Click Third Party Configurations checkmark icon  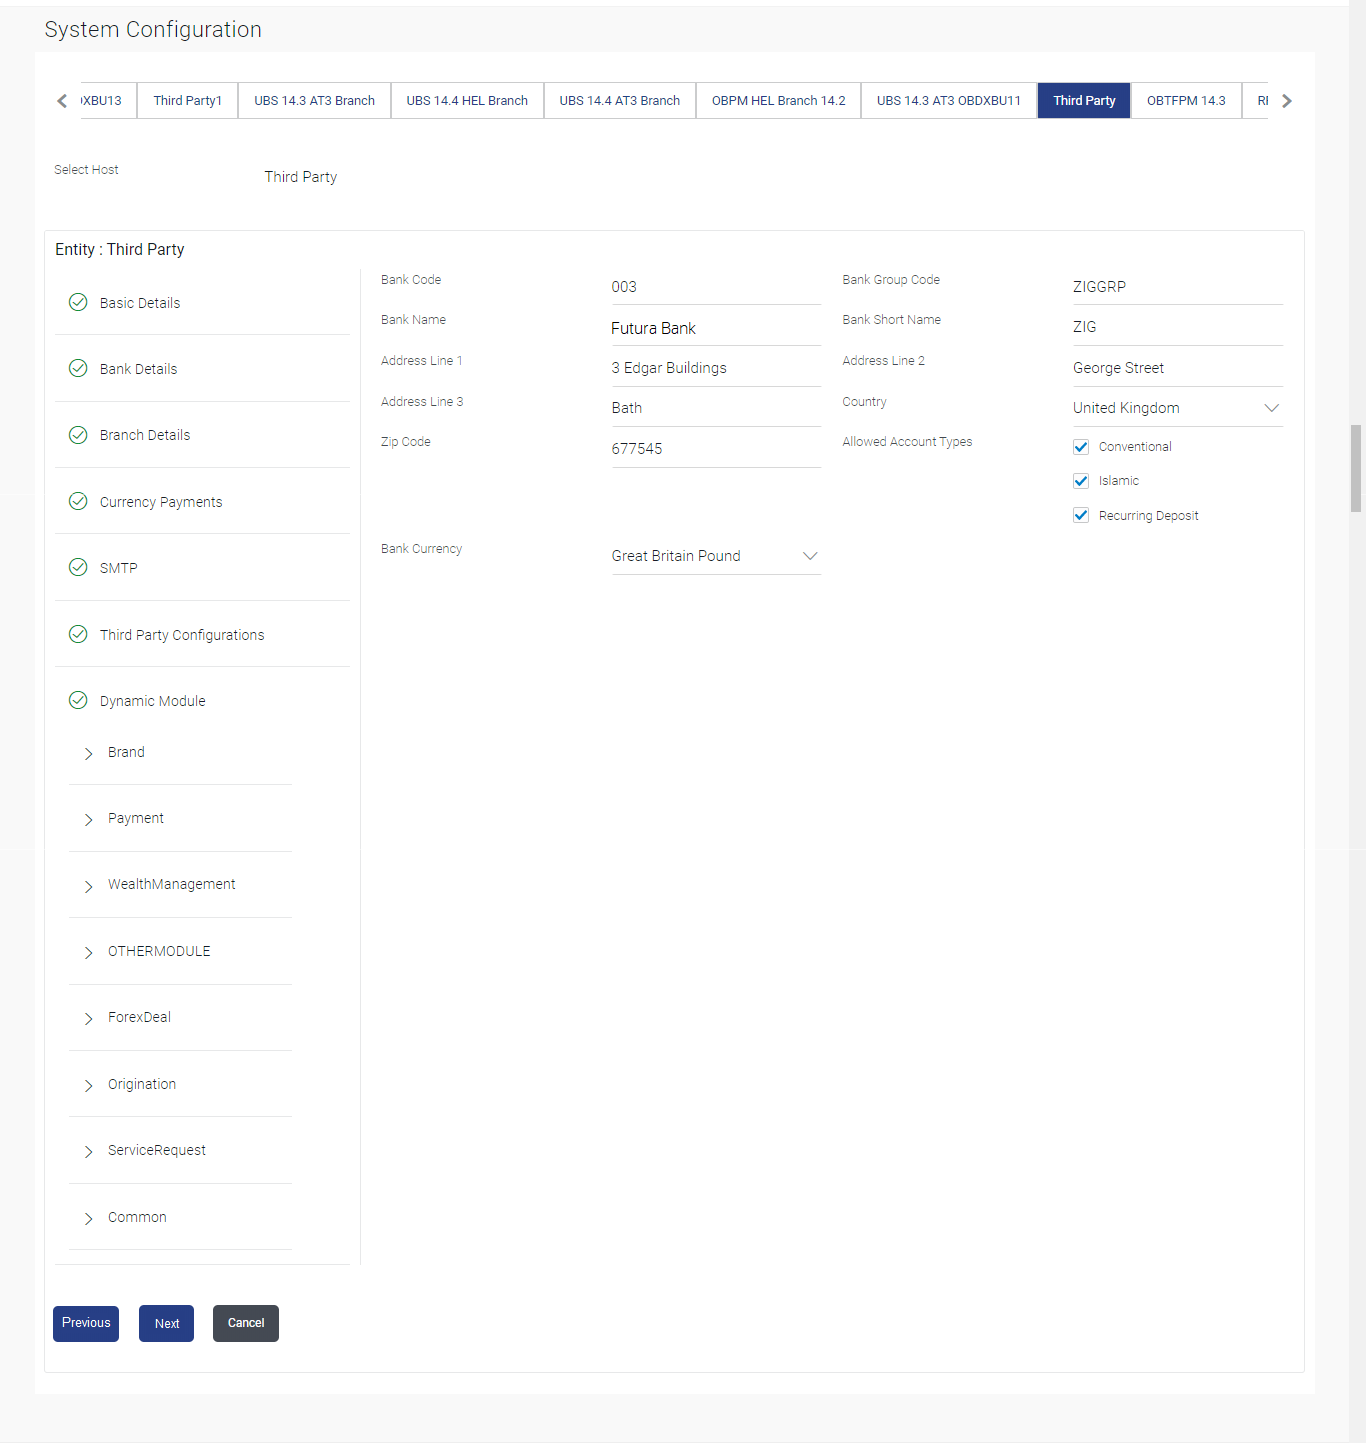(x=78, y=634)
